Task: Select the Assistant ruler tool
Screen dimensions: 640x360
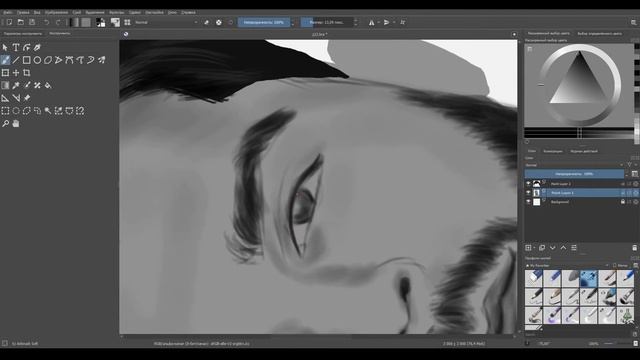Action: 5,98
